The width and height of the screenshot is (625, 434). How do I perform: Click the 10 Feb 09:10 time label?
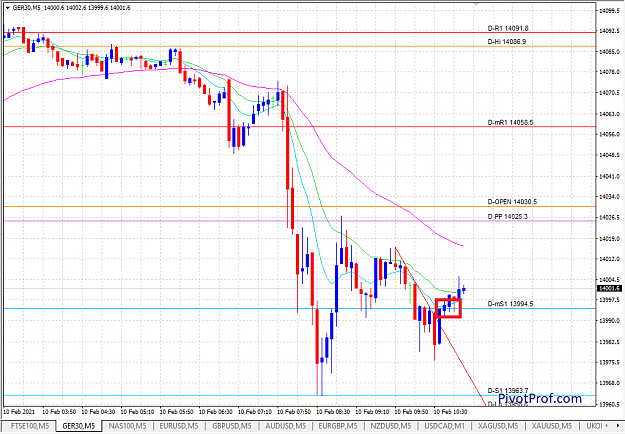click(373, 411)
